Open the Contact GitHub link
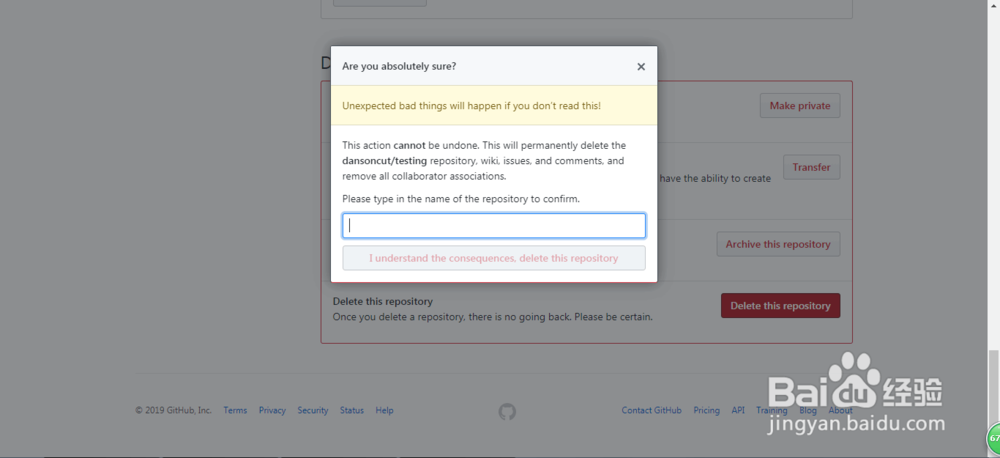Viewport: 1000px width, 458px height. pos(652,410)
